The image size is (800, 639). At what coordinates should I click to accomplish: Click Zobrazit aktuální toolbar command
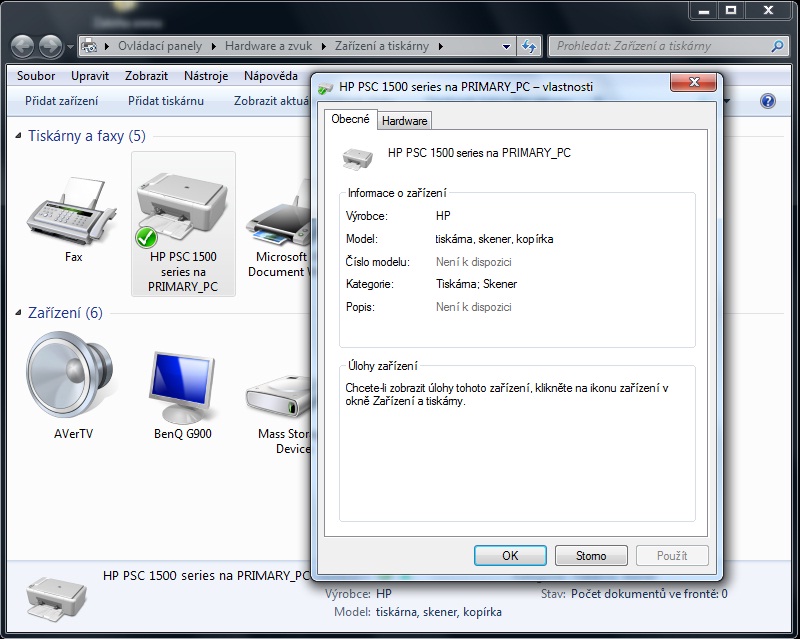271,101
